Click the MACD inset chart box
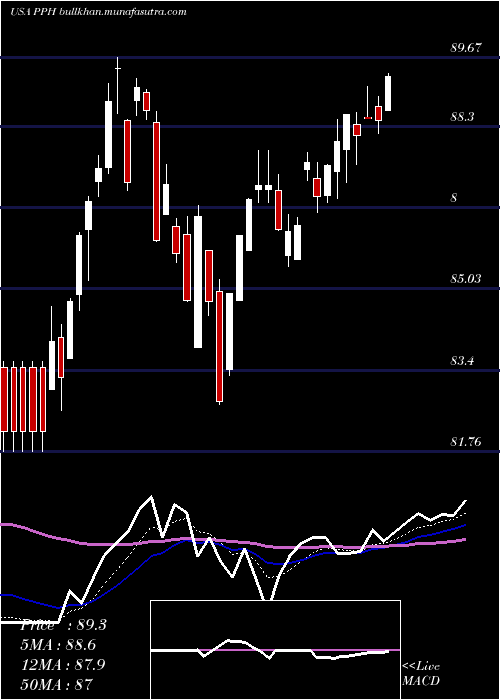The image size is (500, 700). 275,650
